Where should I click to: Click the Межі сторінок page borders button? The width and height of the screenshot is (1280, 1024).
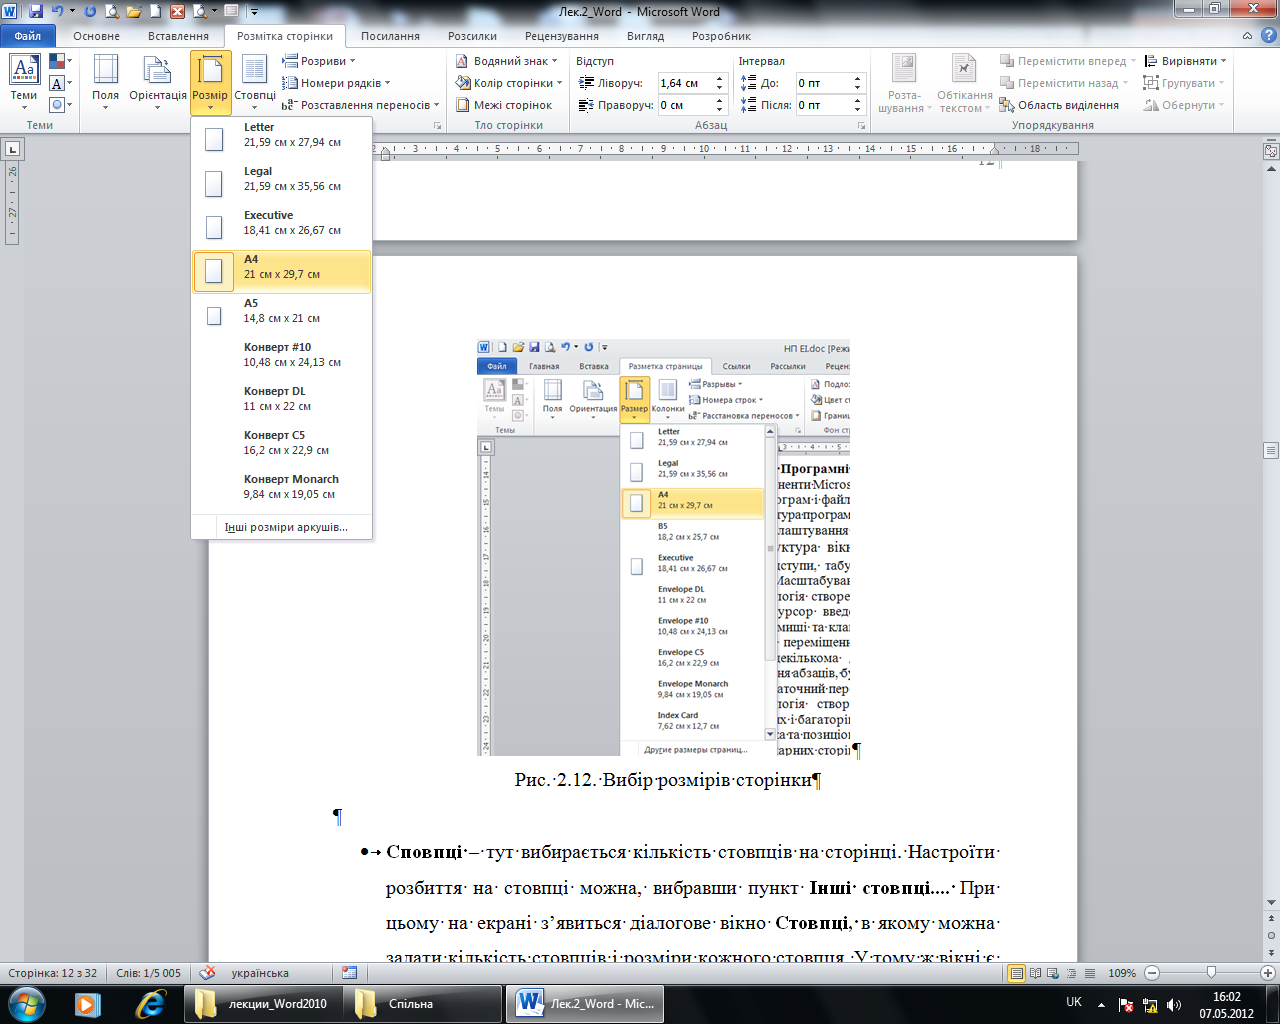point(504,105)
